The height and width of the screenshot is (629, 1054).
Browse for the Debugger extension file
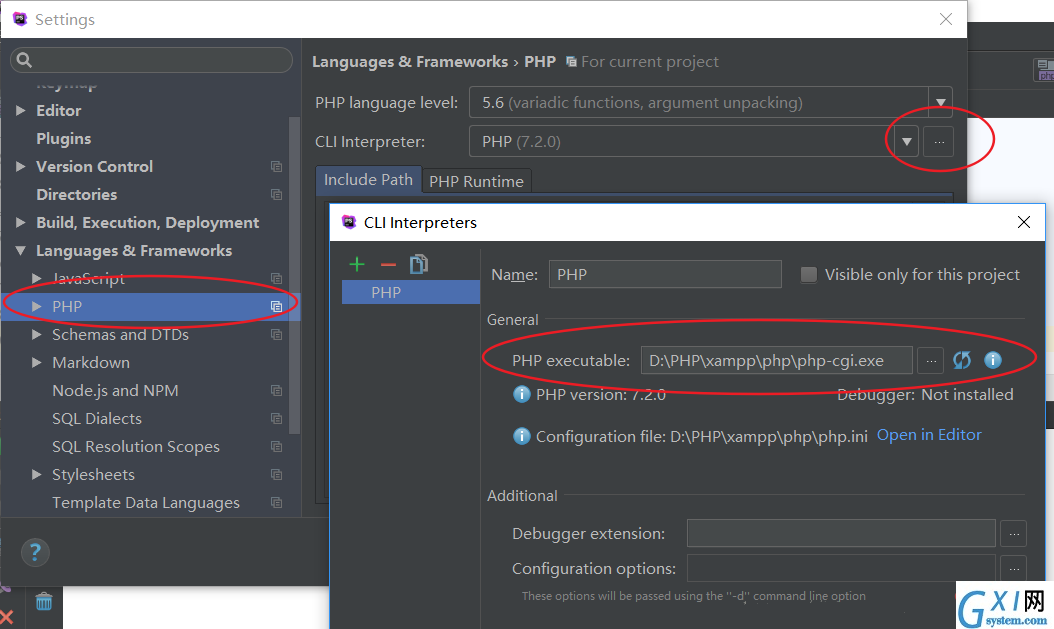pyautogui.click(x=1014, y=534)
